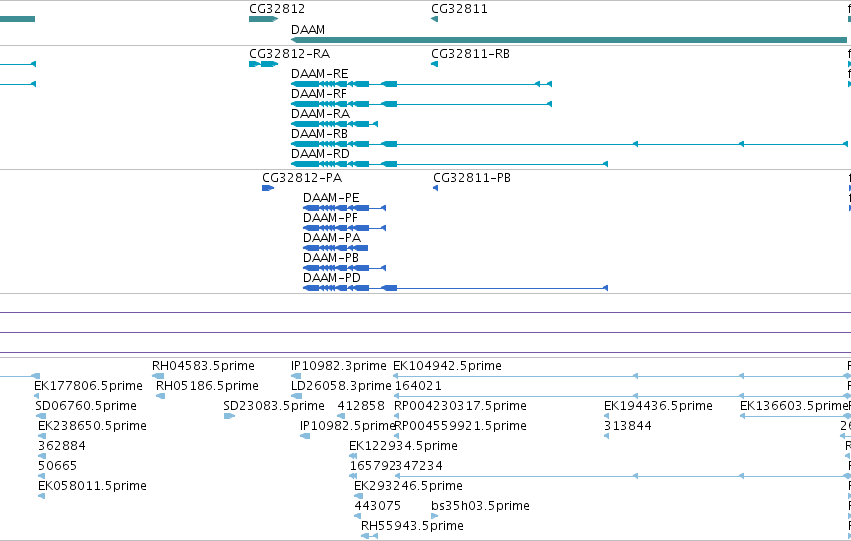Image resolution: width=851 pixels, height=541 pixels.
Task: Click the DAAM-PA protein label
Action: [x=332, y=238]
